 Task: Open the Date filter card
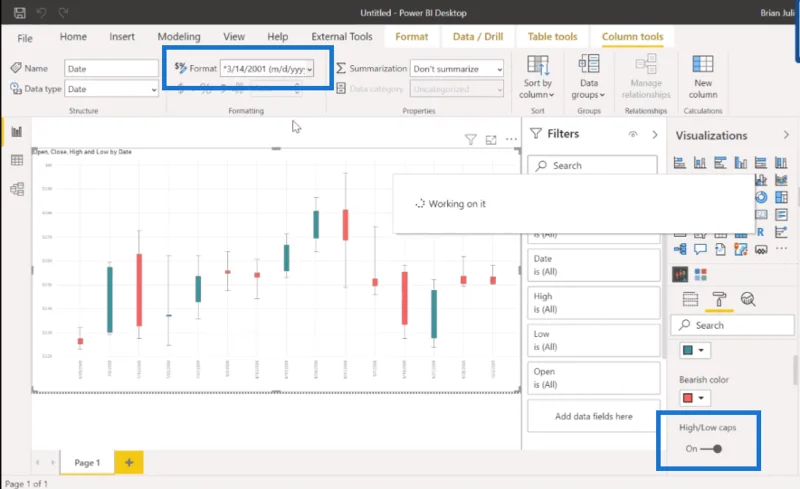click(593, 265)
